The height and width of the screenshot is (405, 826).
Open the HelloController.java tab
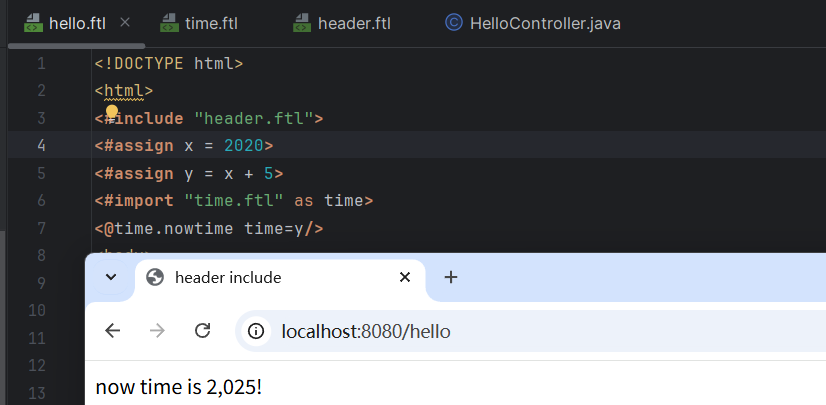[x=544, y=22]
